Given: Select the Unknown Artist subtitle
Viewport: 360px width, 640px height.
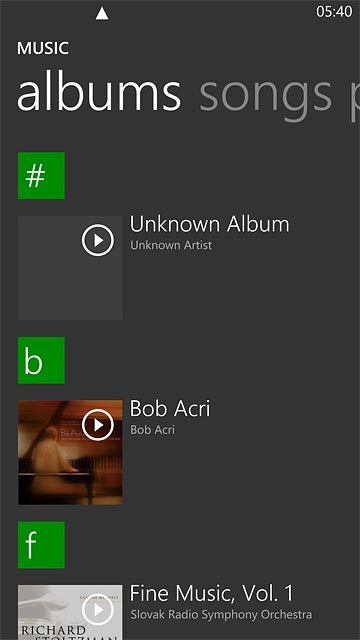Looking at the screenshot, I should coord(171,245).
